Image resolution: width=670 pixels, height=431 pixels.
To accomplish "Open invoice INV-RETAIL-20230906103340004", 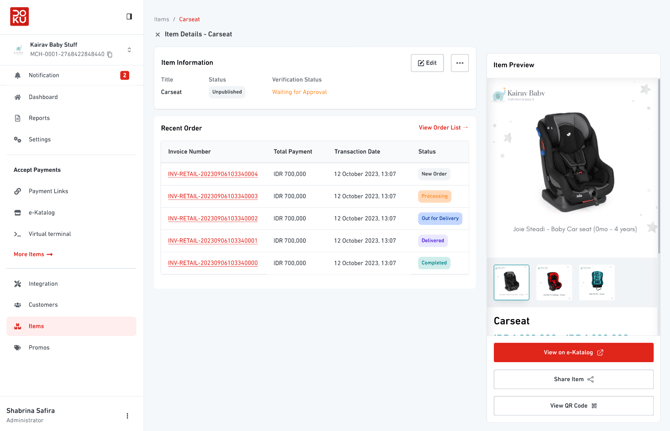I will click(x=212, y=174).
